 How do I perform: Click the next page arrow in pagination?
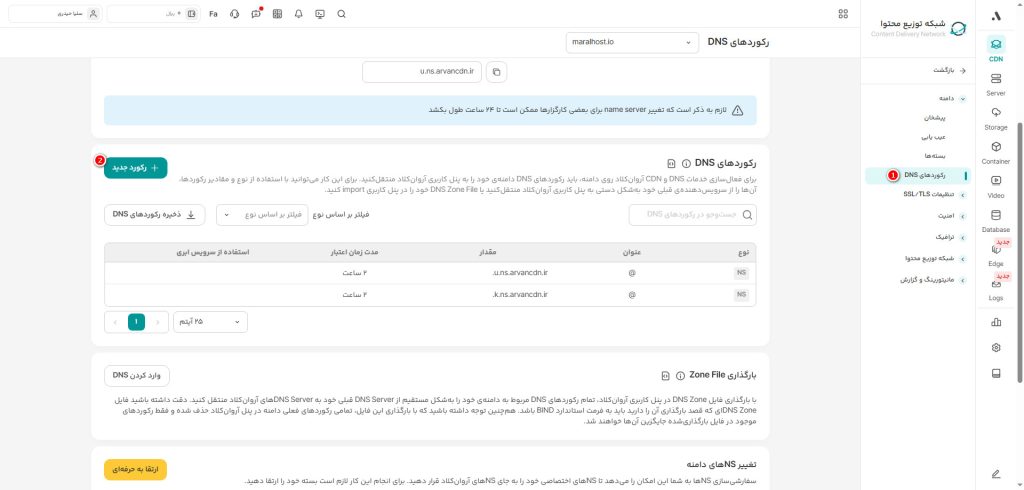point(116,321)
